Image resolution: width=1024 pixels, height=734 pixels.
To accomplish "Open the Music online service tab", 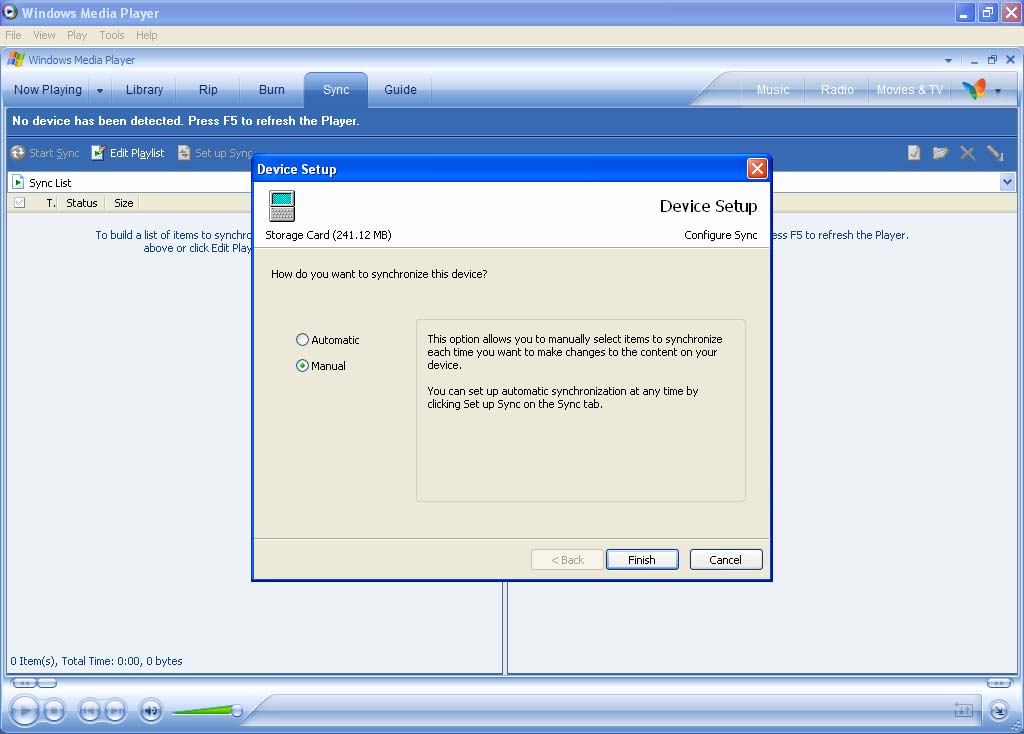I will [773, 90].
